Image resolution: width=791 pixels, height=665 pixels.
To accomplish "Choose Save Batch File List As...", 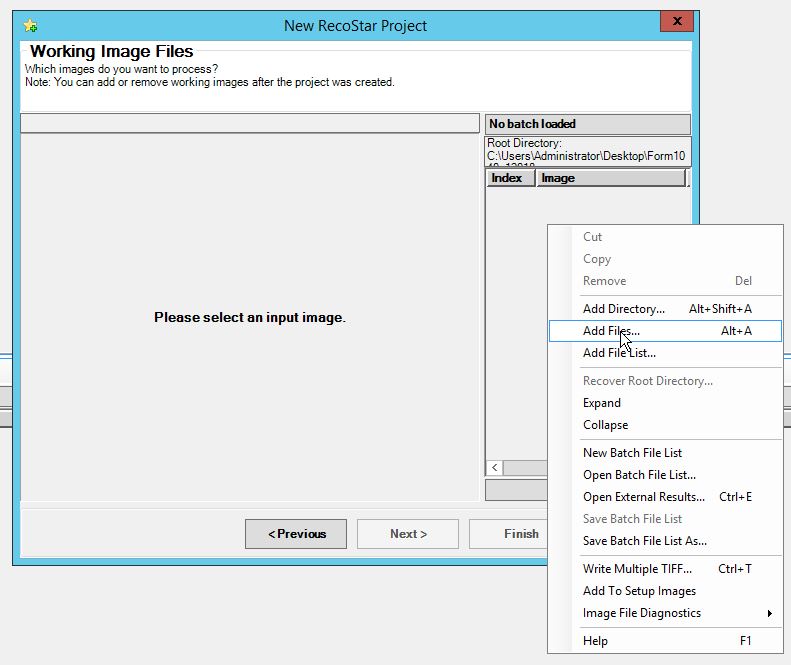I will [665, 541].
